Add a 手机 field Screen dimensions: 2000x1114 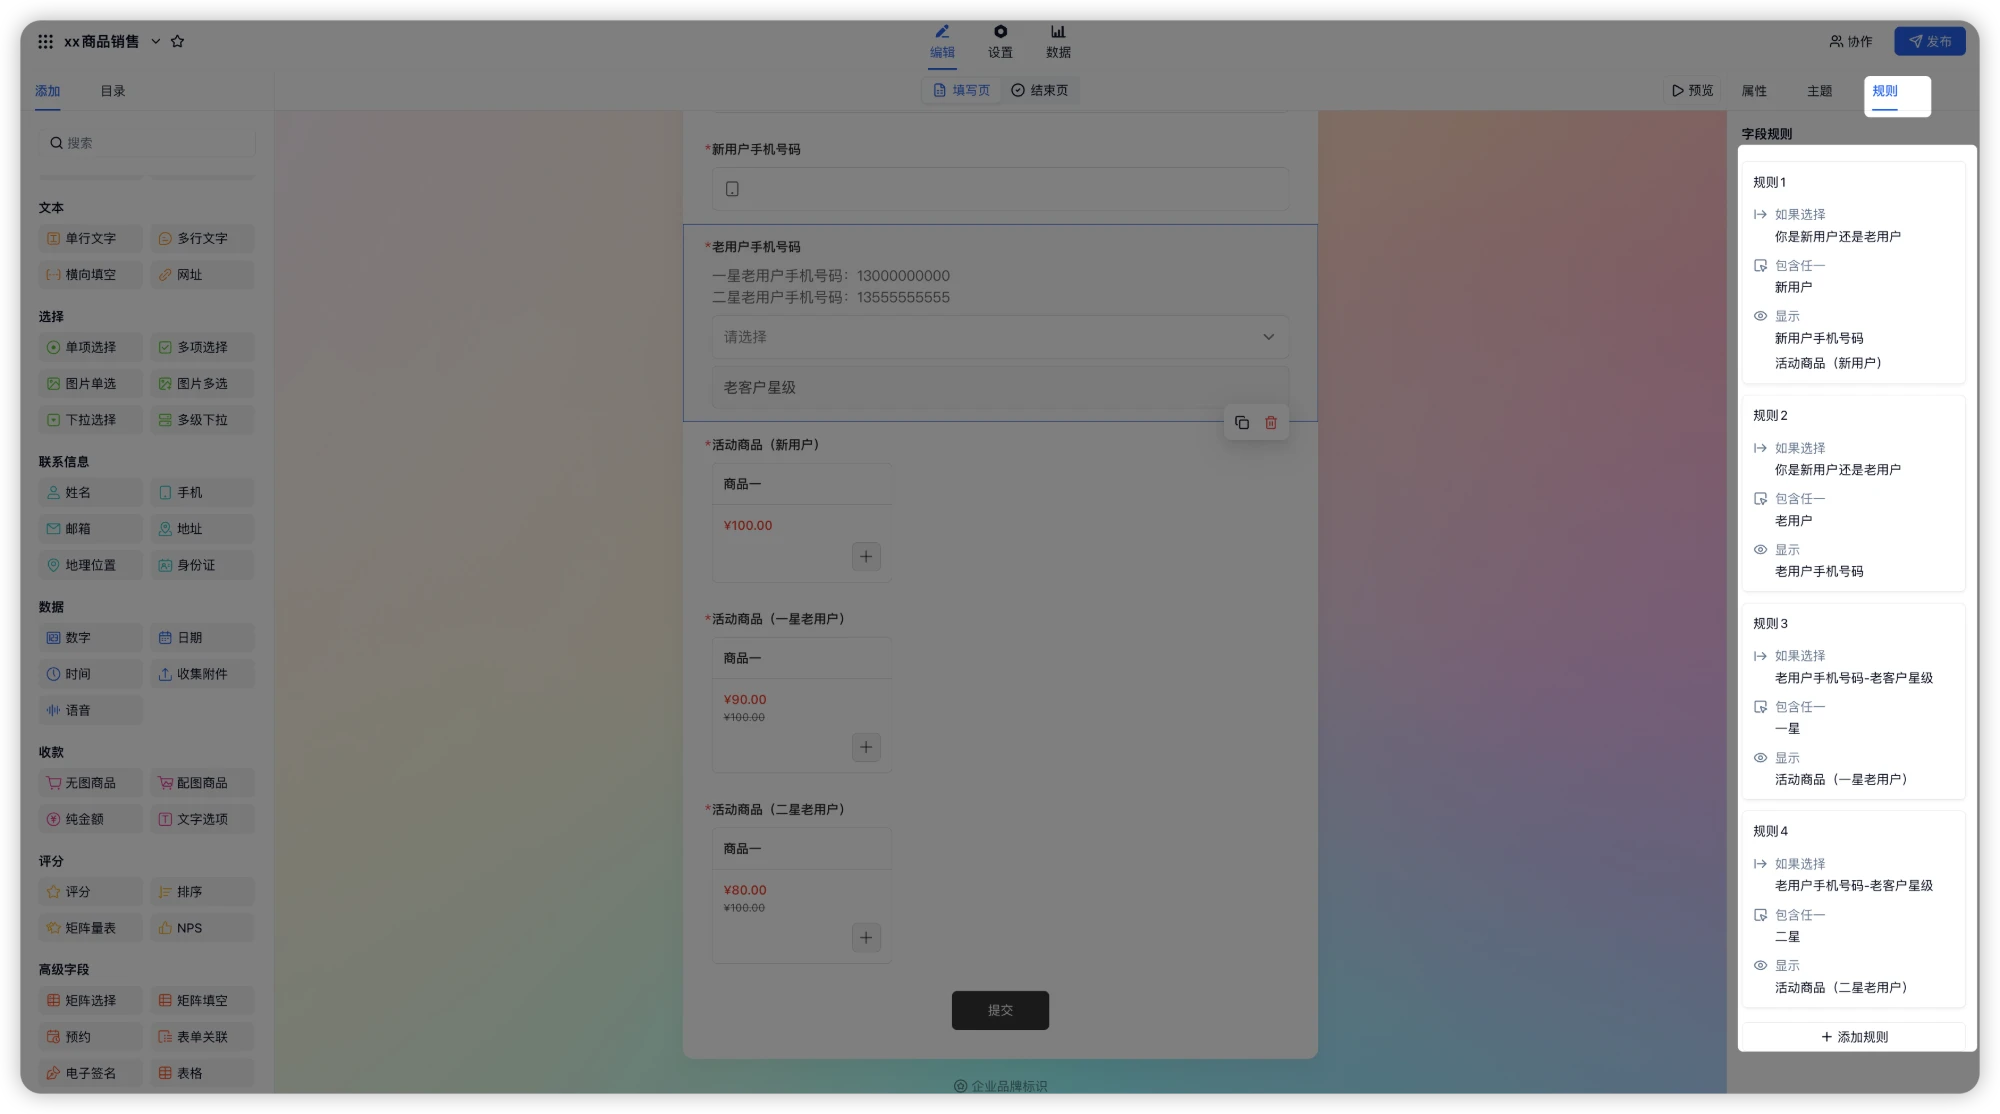click(x=203, y=493)
